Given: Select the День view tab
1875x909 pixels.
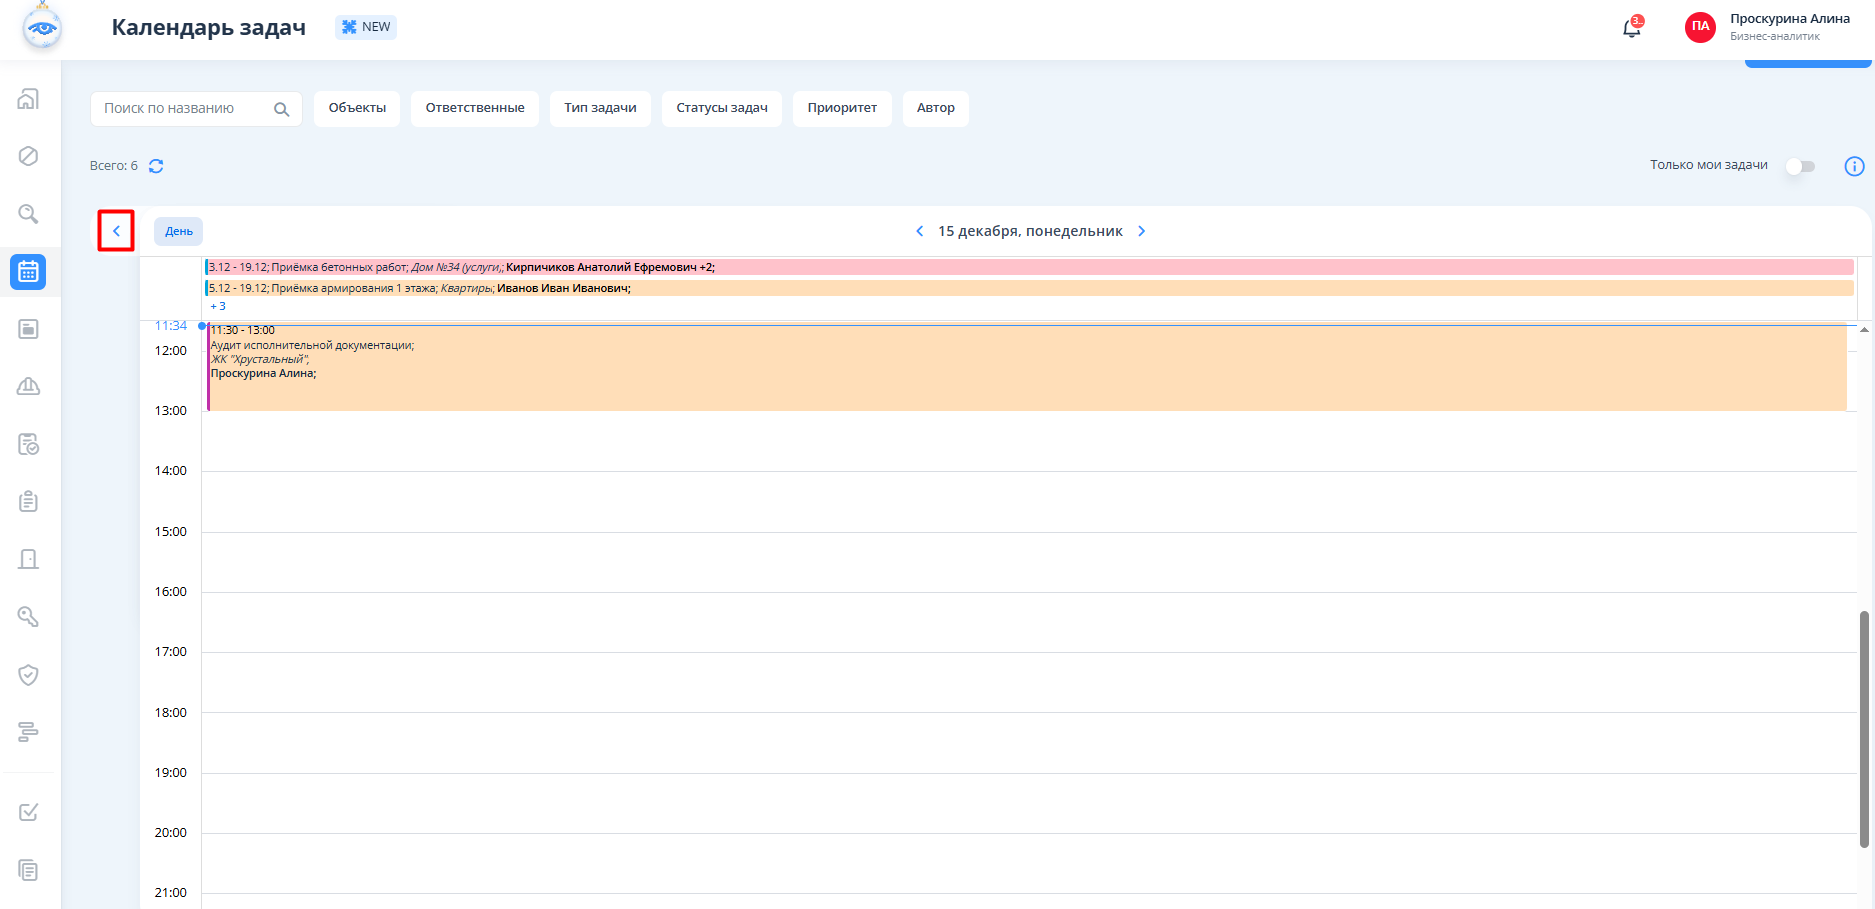Looking at the screenshot, I should (x=179, y=231).
